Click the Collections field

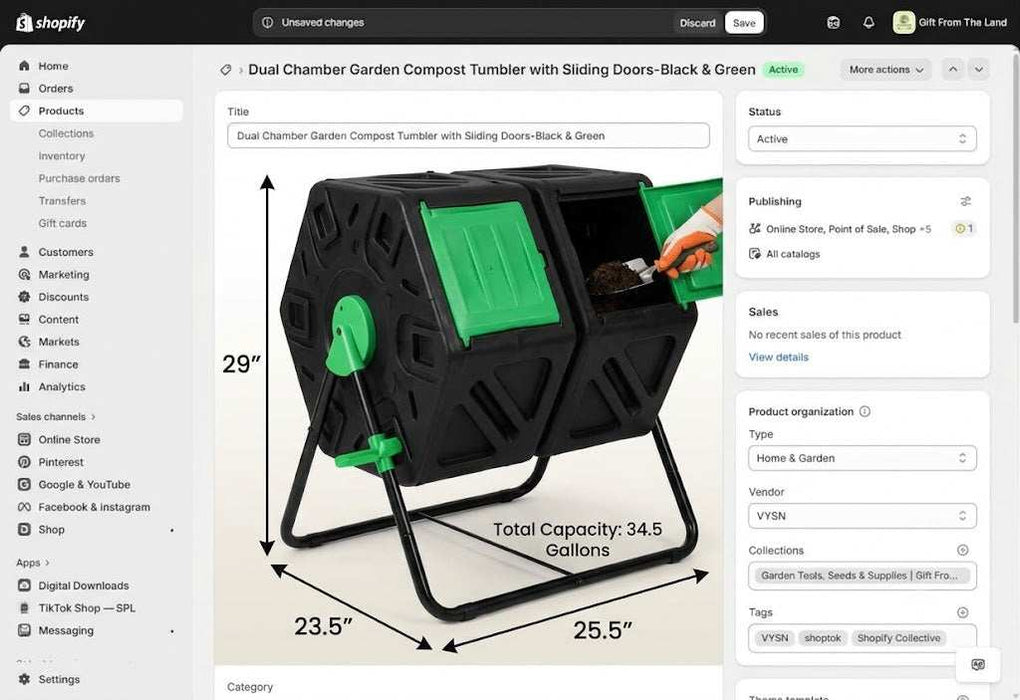(x=862, y=576)
